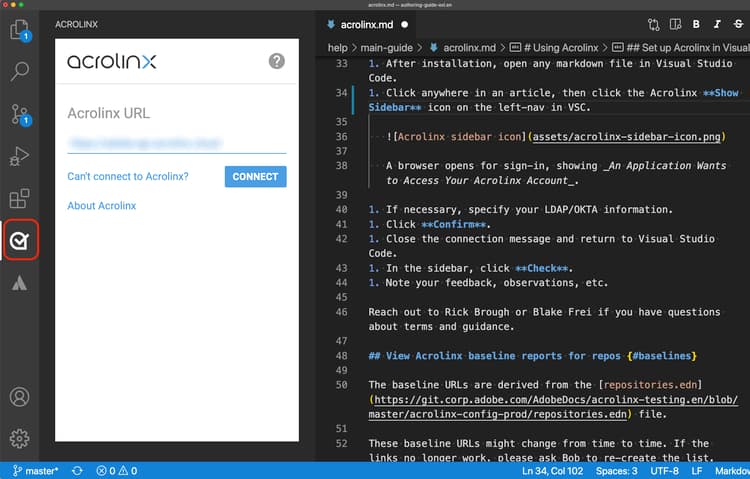Viewport: 750px width, 479px height.
Task: Click line number 48 in the gutter
Action: 342,356
